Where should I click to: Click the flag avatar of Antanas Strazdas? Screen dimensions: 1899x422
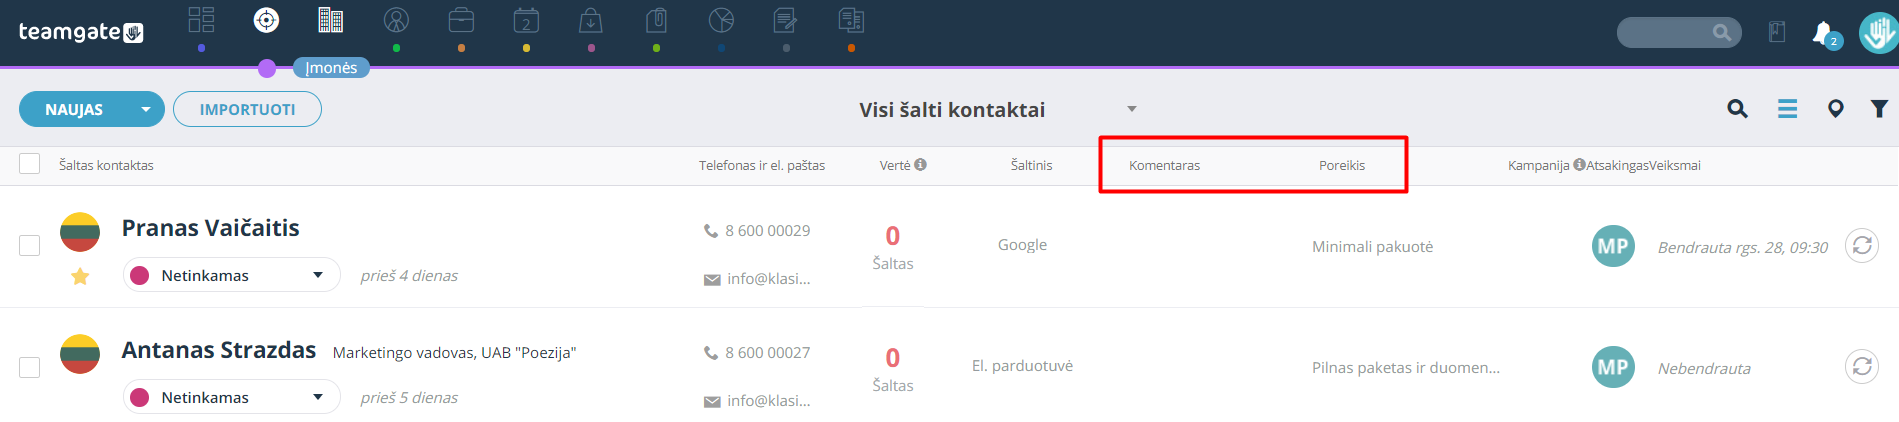[x=80, y=354]
